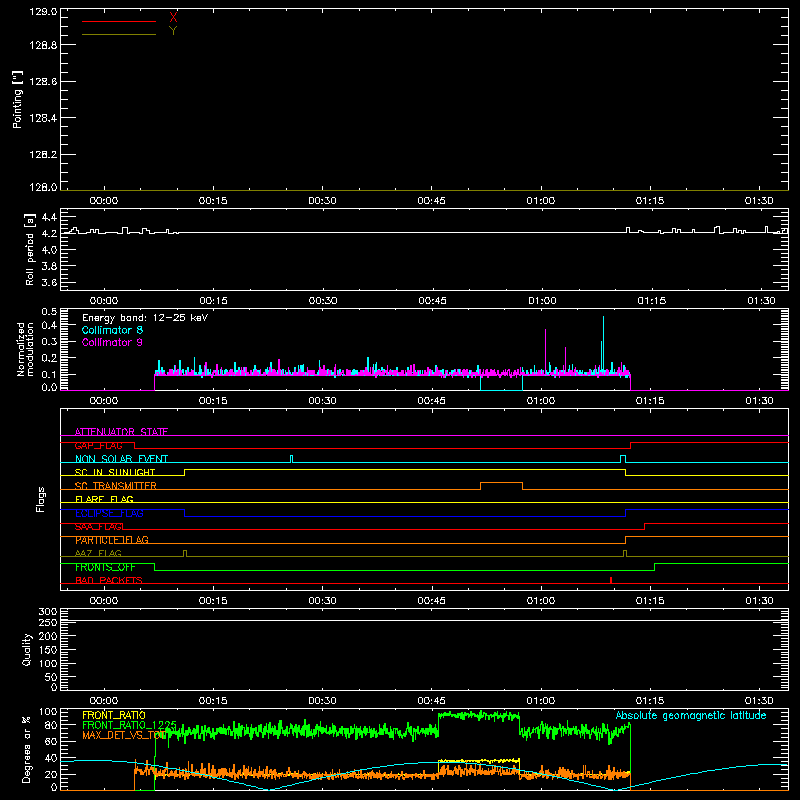Image resolution: width=800 pixels, height=800 pixels.
Task: Click the 'Pointing ["]' axis title
Action: click(18, 99)
